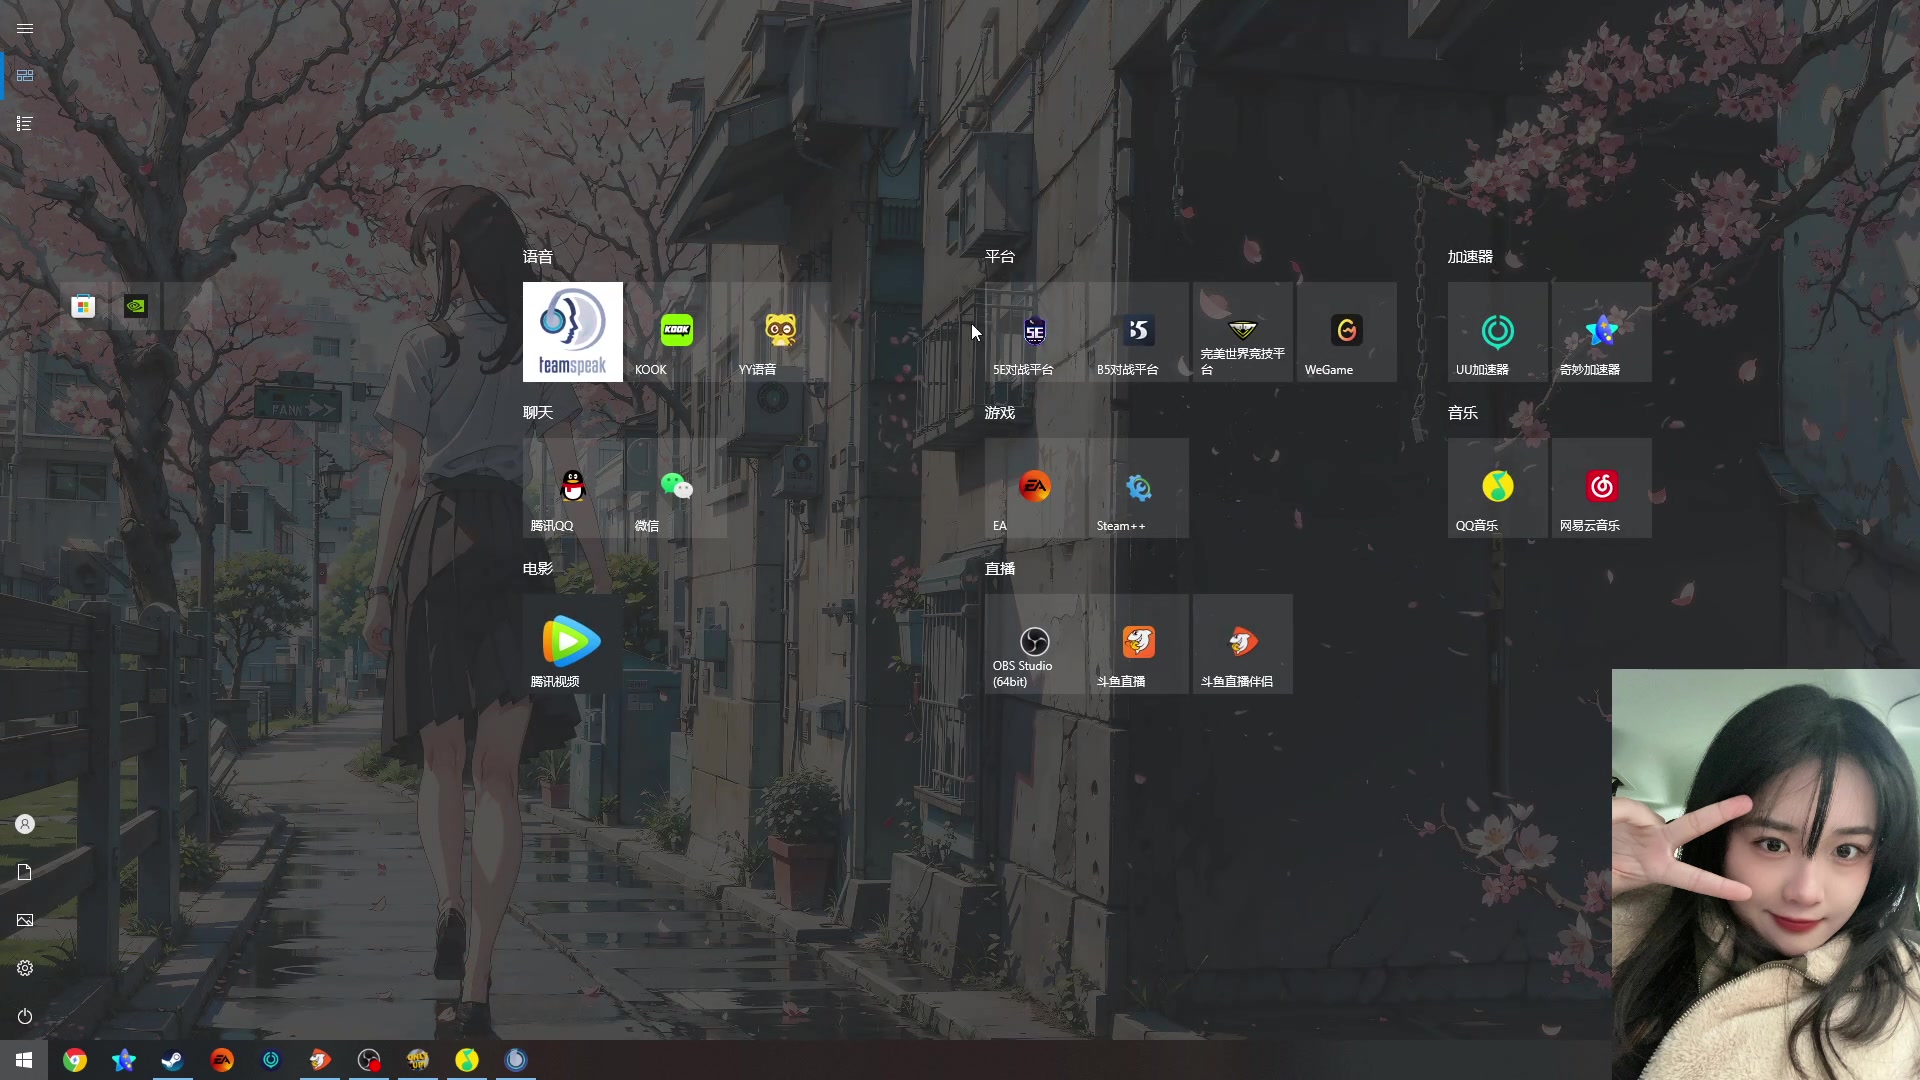Select the 直播 group header
Image resolution: width=1920 pixels, height=1080 pixels.
1000,569
